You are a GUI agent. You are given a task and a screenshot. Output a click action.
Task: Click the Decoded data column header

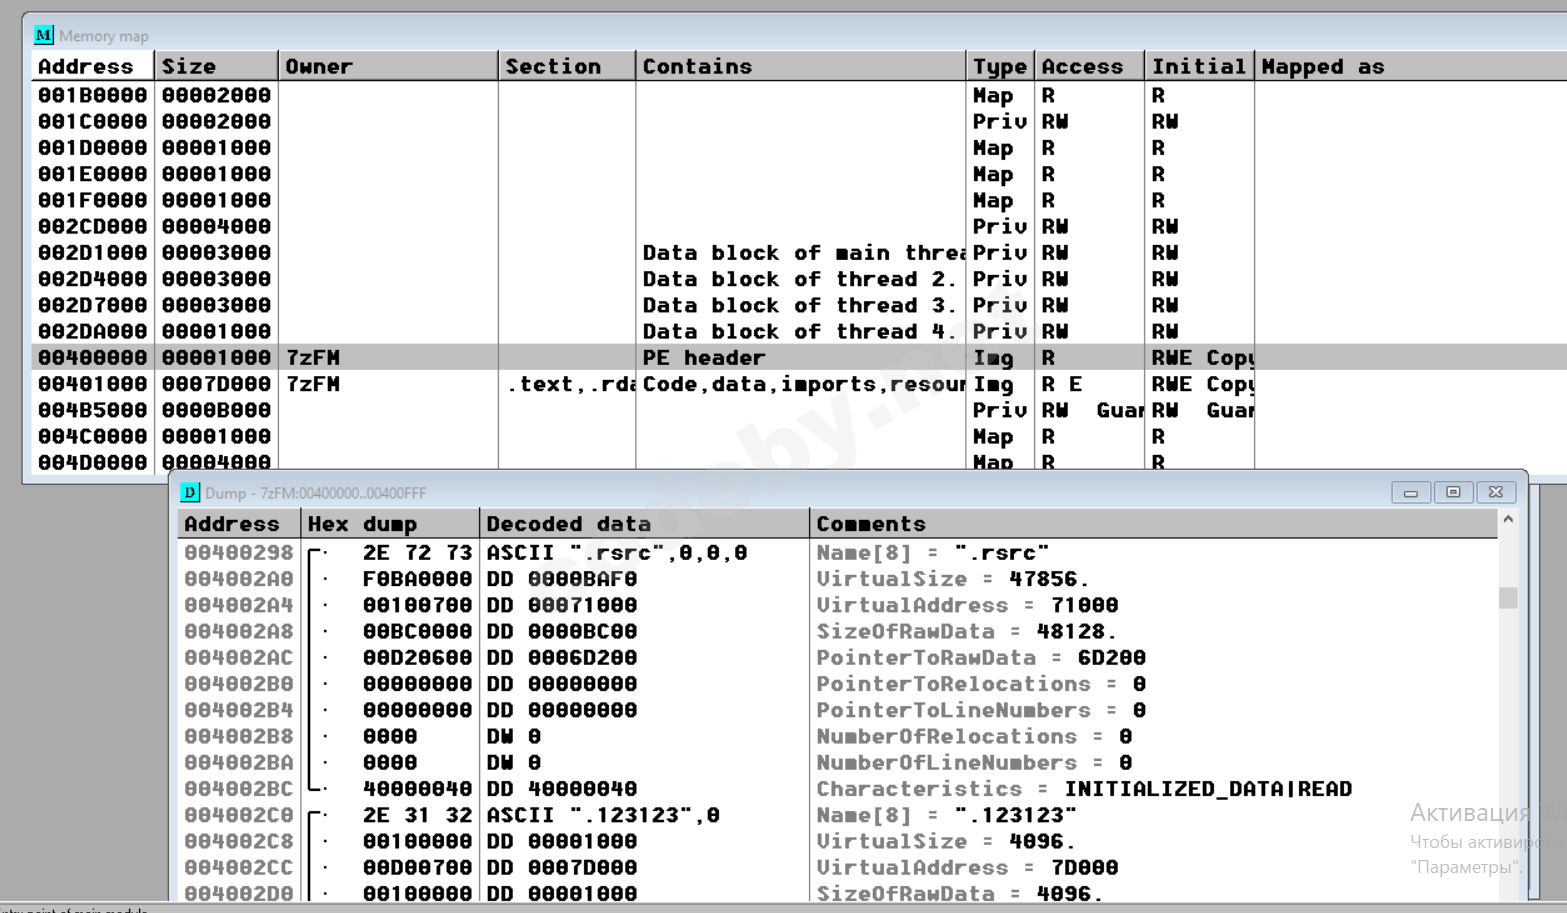[x=645, y=524]
